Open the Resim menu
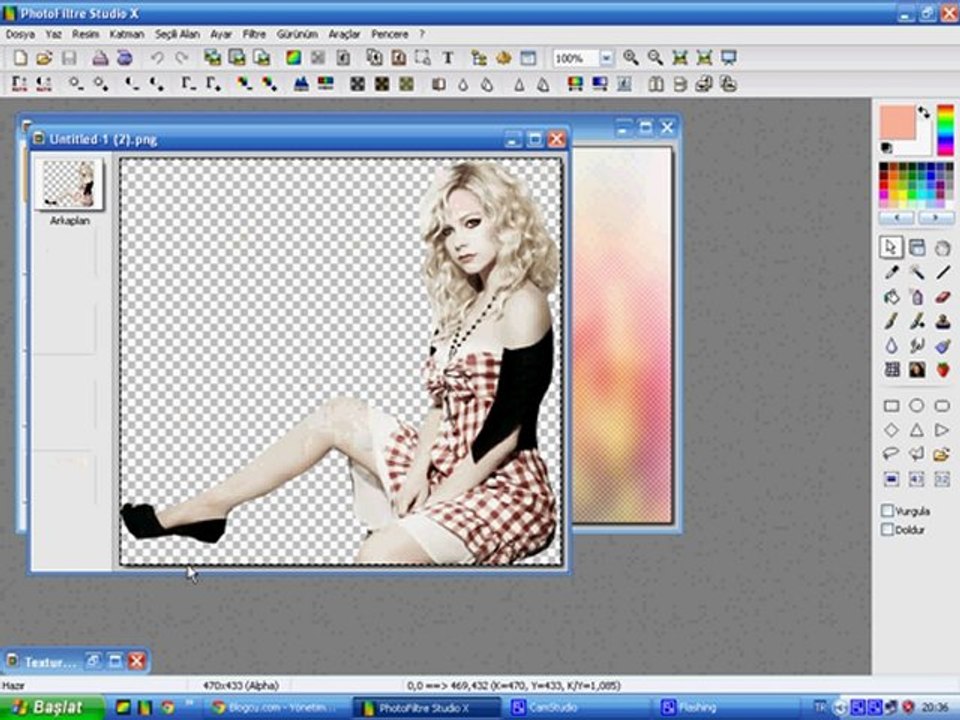This screenshot has width=960, height=720. tap(85, 34)
